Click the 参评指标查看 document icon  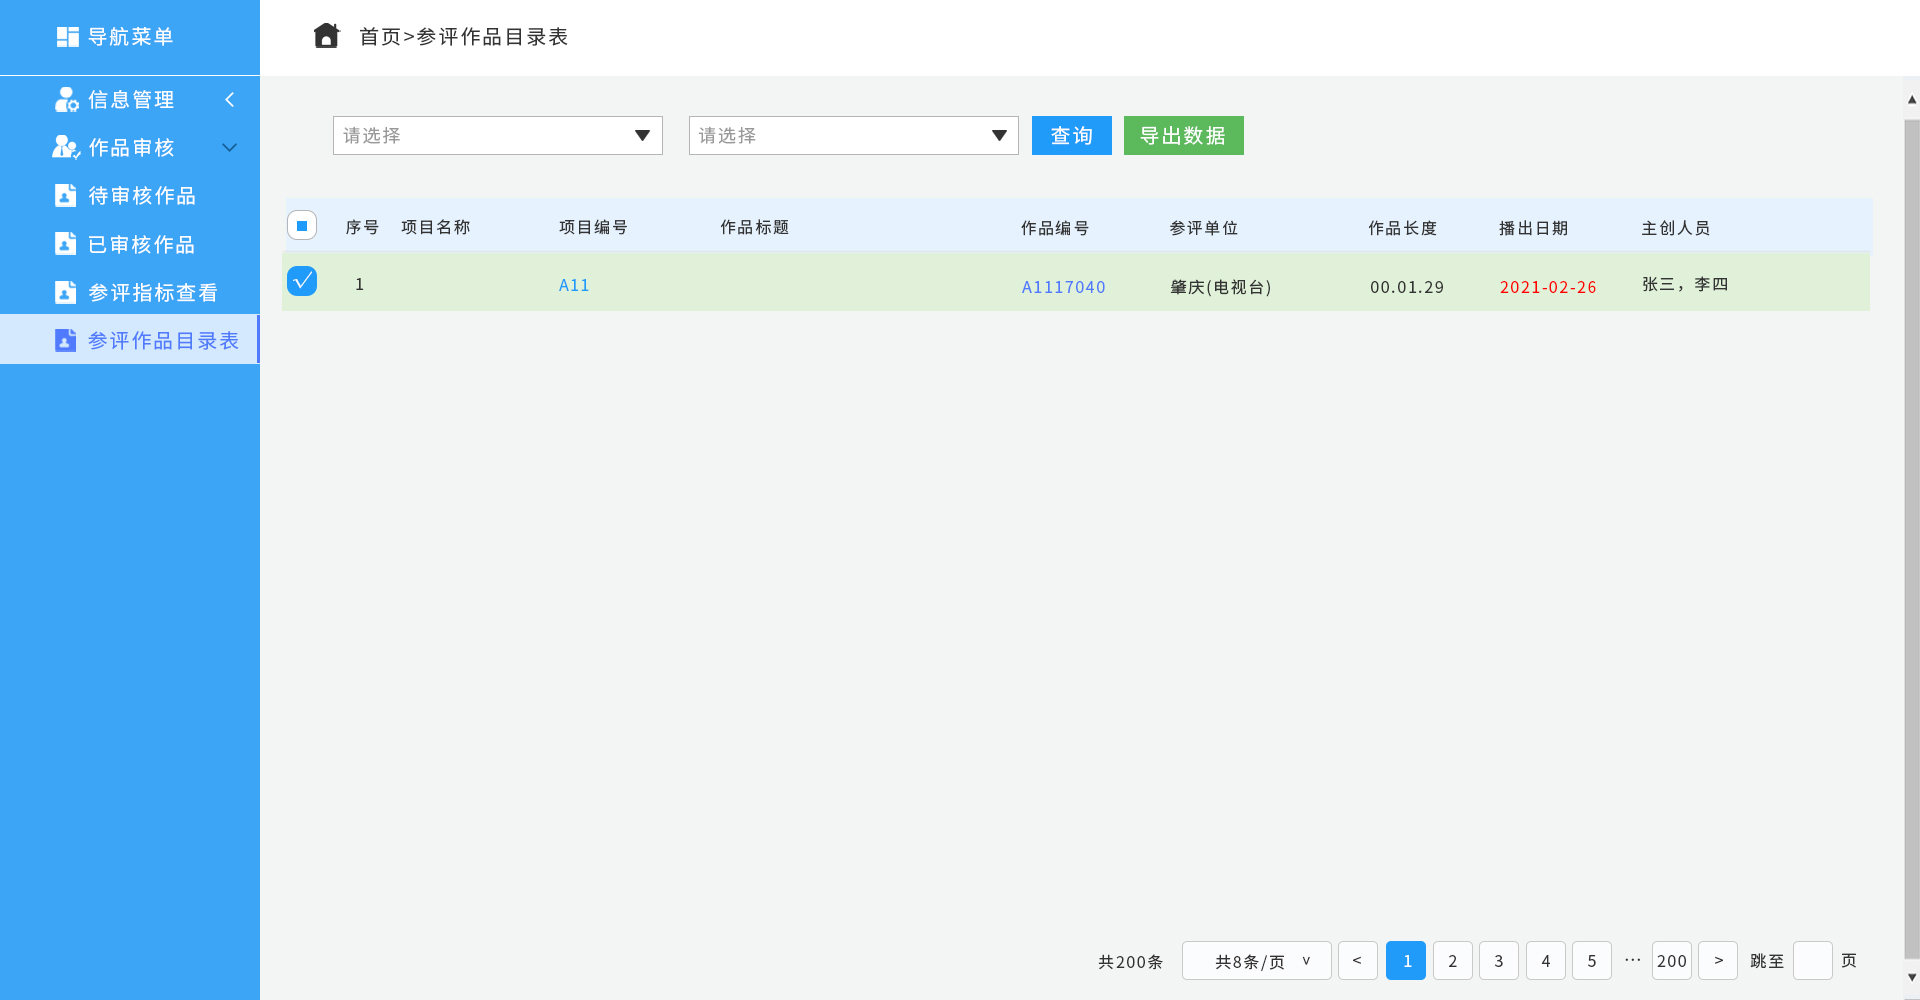66,292
